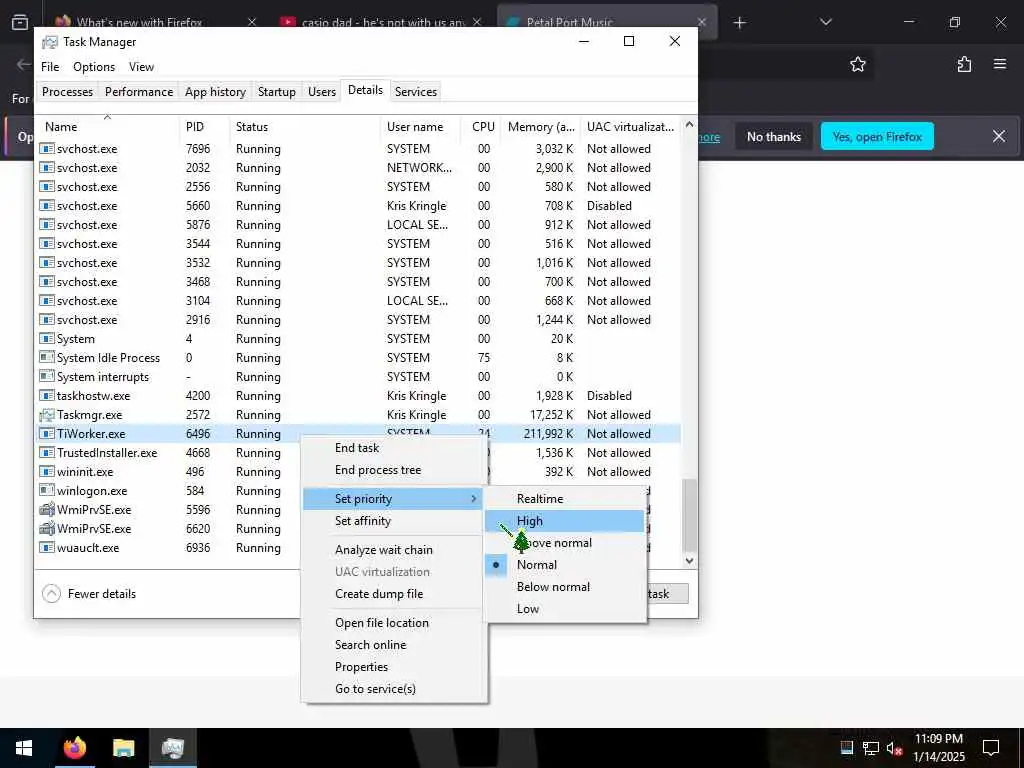Sort by Memory column header
Viewport: 1024px width, 768px height.
tap(541, 127)
